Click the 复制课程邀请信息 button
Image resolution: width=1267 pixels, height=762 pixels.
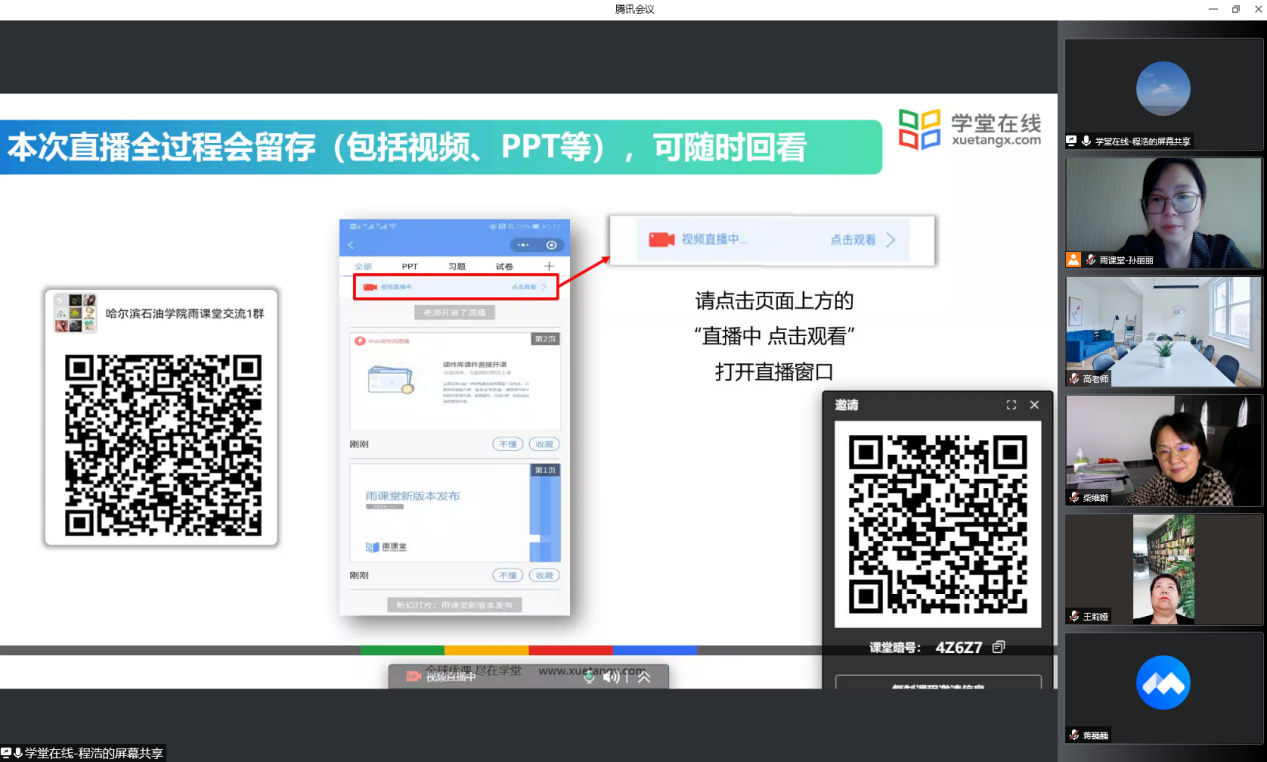click(x=938, y=686)
